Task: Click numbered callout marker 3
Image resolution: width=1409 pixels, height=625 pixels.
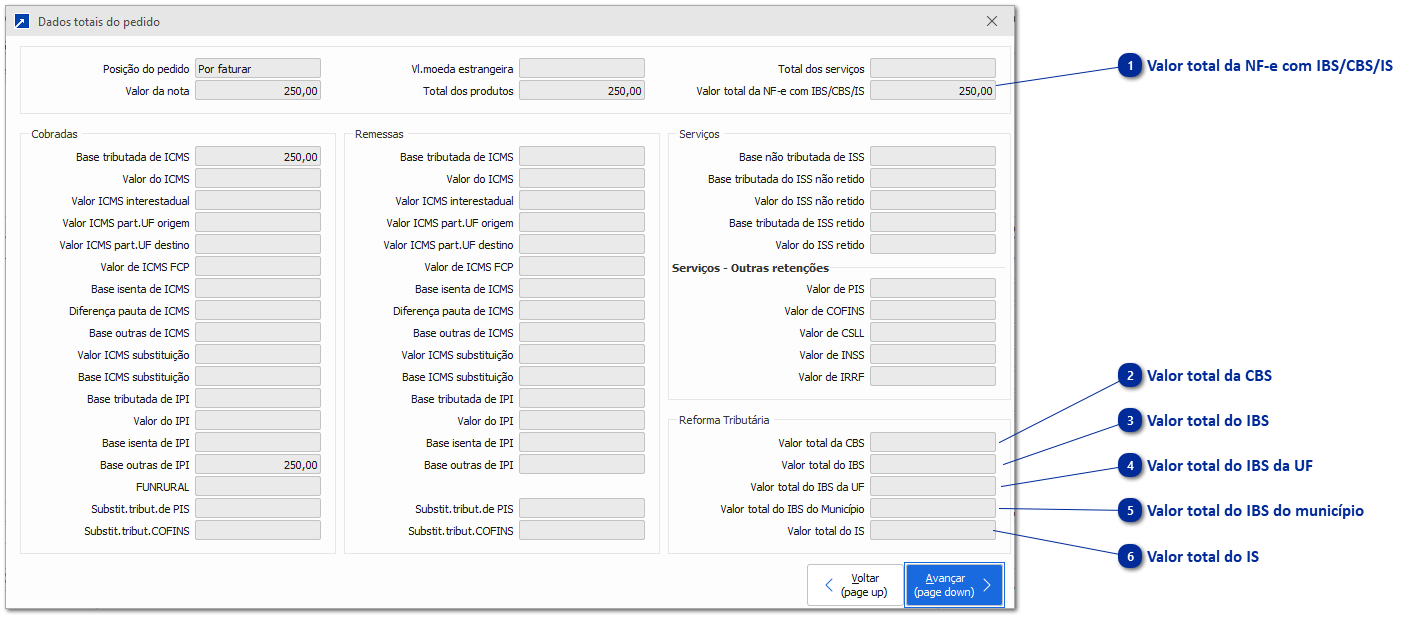Action: click(1130, 421)
